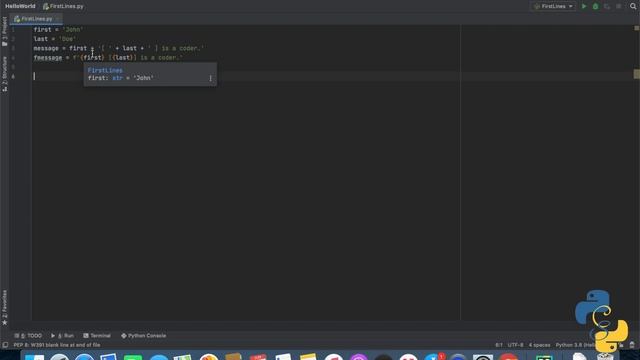640x360 pixels.
Task: Click the stop button in top toolbar
Action: click(x=619, y=6)
